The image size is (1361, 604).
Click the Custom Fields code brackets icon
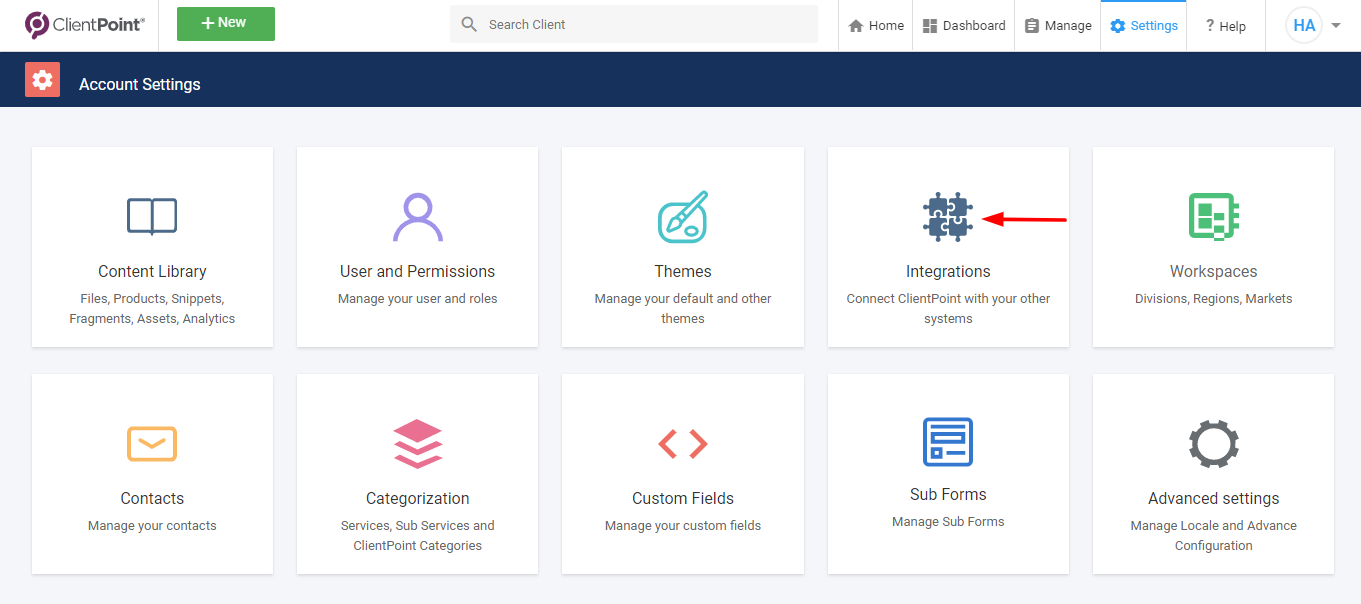pos(683,443)
